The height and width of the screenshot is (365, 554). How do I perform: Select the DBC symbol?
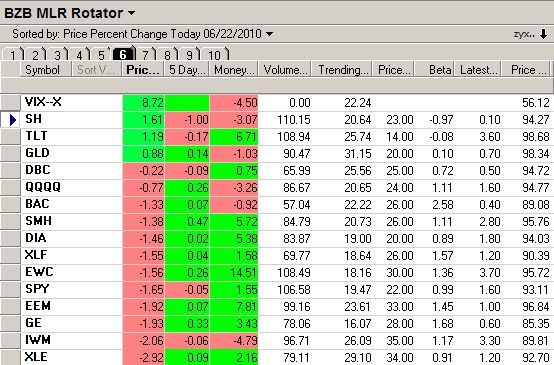click(x=37, y=170)
